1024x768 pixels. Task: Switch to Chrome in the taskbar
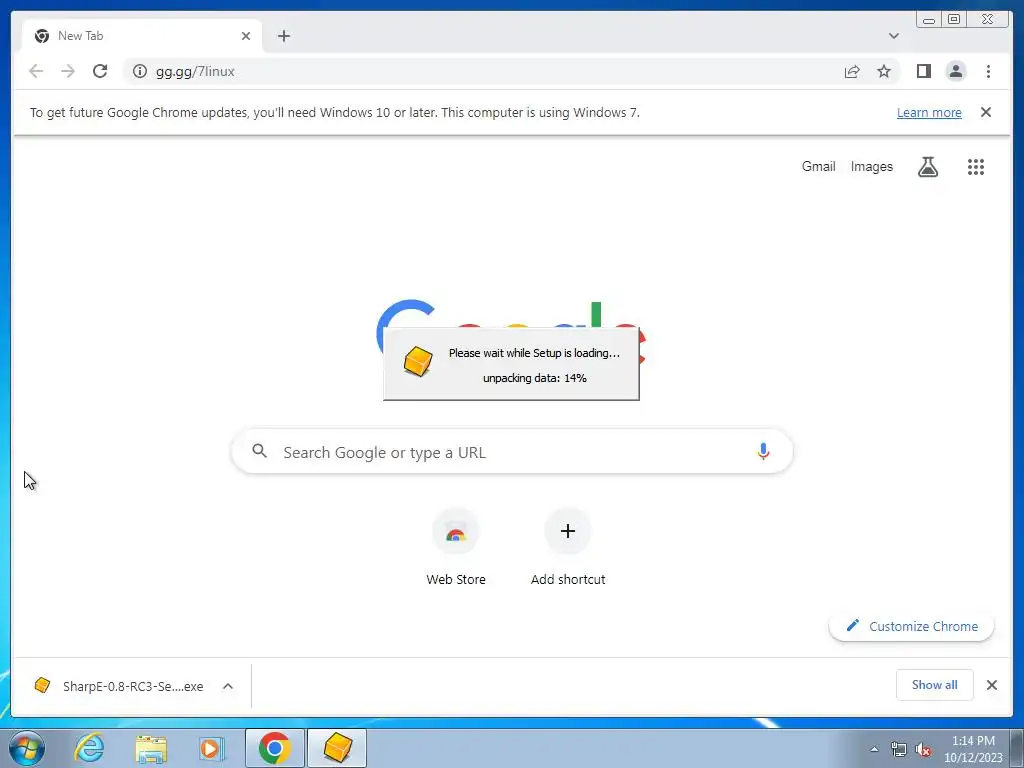(275, 748)
